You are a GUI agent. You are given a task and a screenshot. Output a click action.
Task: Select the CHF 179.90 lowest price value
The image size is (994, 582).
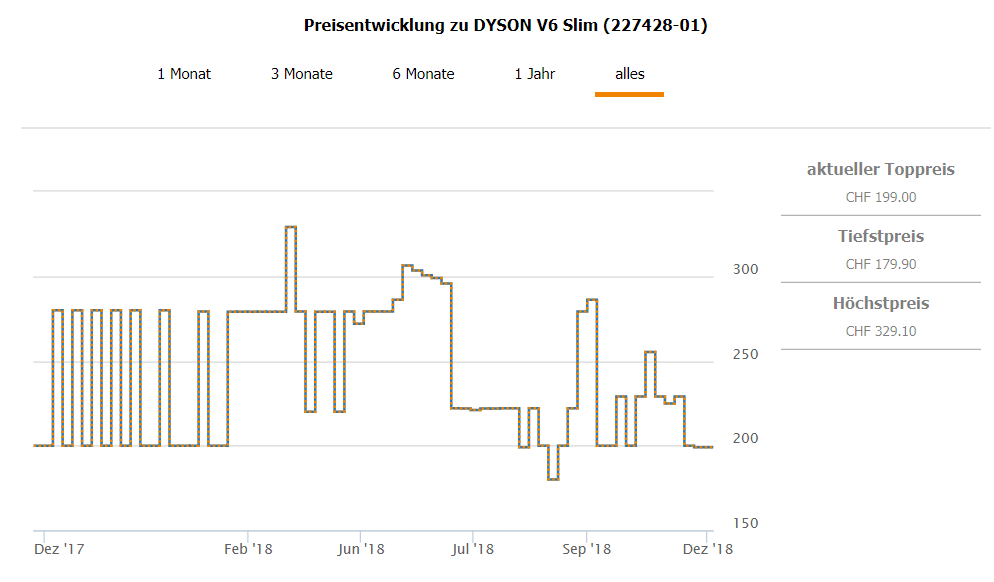pyautogui.click(x=881, y=264)
